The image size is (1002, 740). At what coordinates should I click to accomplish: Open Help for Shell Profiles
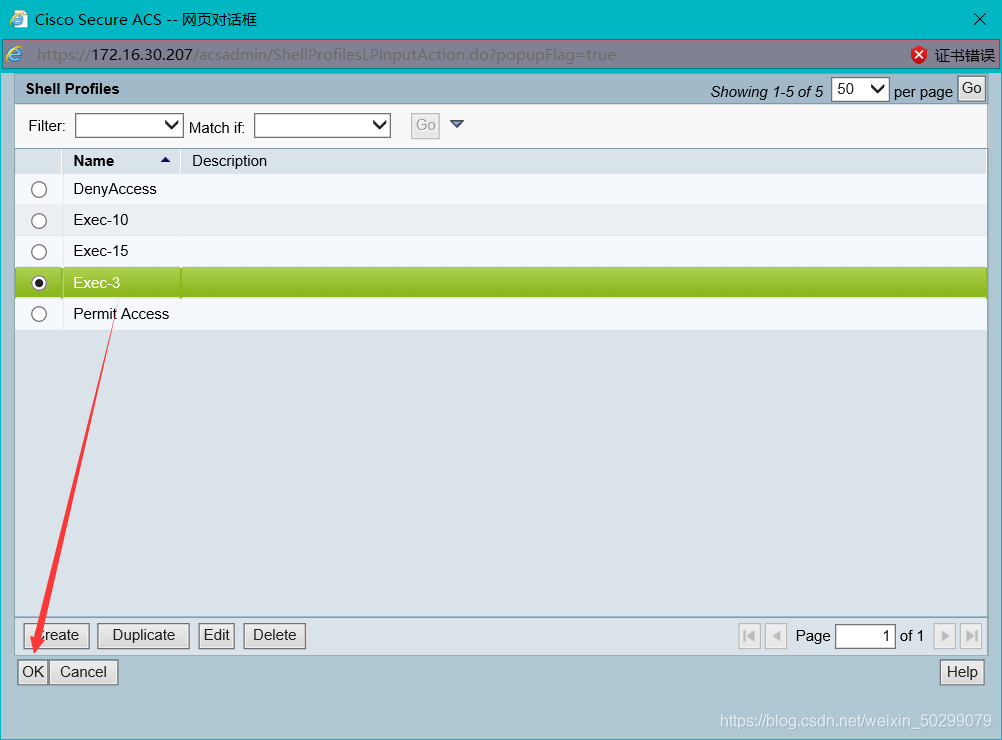(962, 672)
